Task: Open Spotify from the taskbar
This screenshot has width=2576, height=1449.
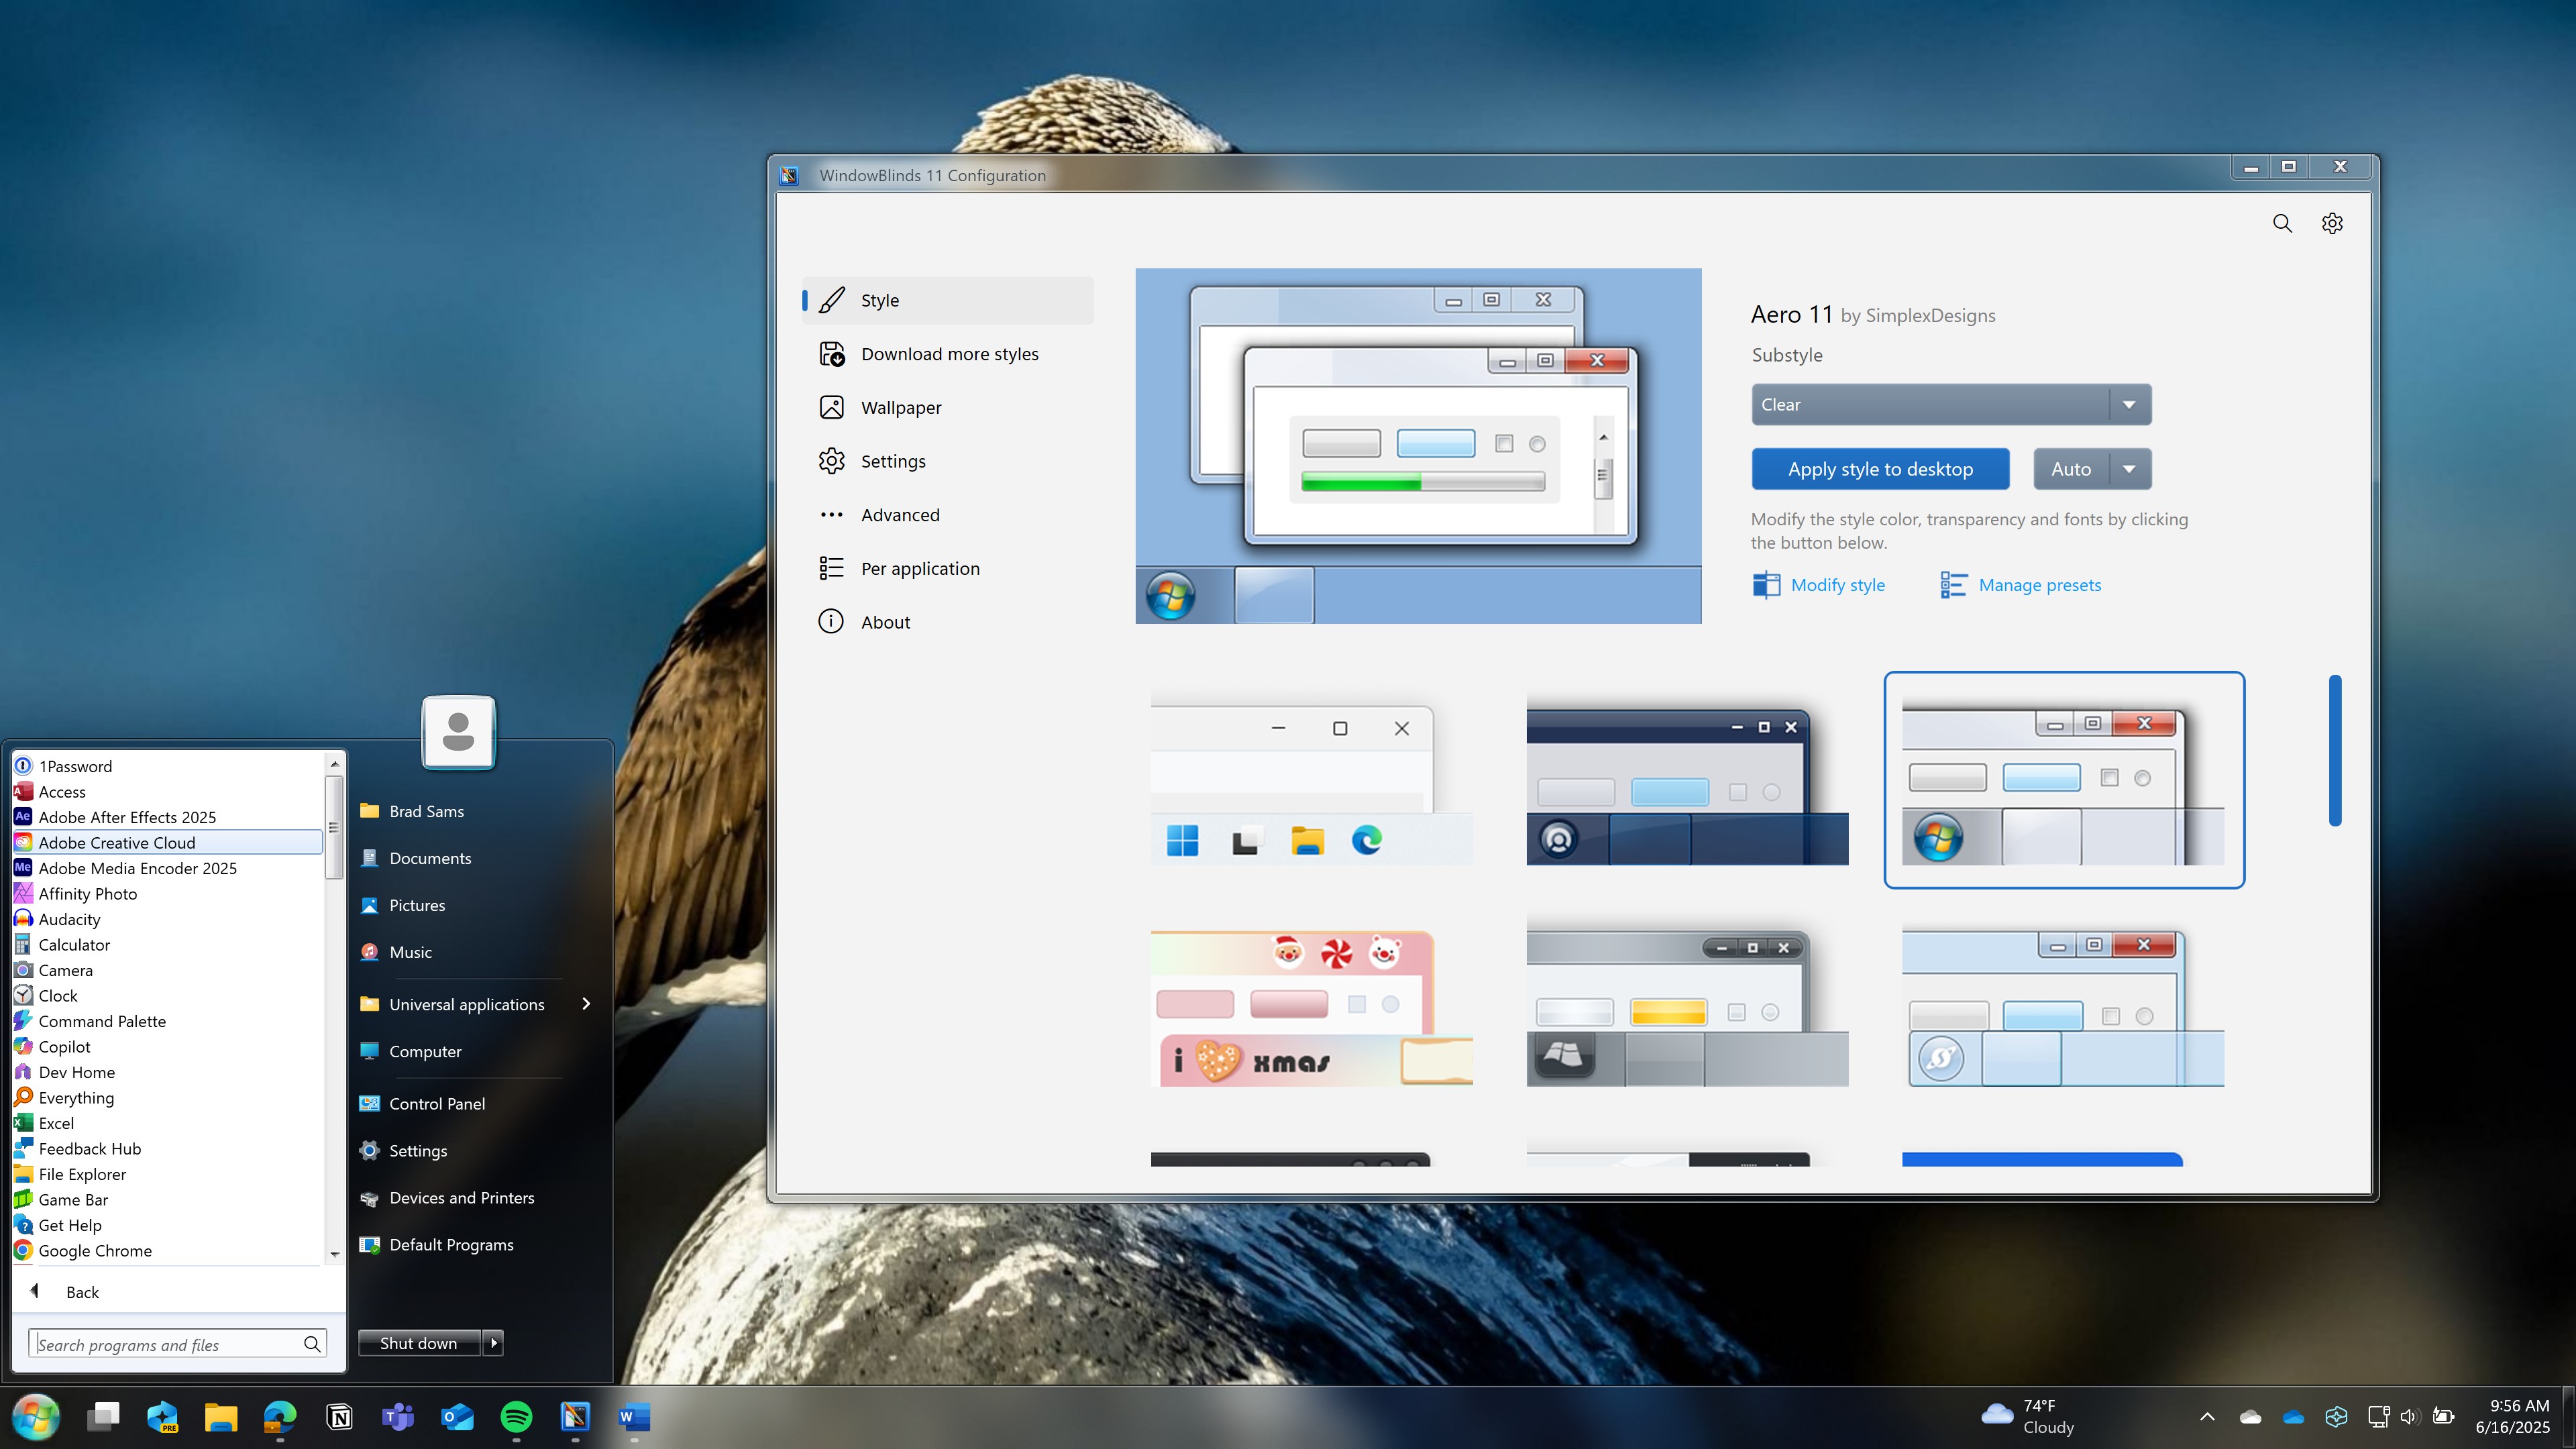Action: click(x=516, y=1417)
